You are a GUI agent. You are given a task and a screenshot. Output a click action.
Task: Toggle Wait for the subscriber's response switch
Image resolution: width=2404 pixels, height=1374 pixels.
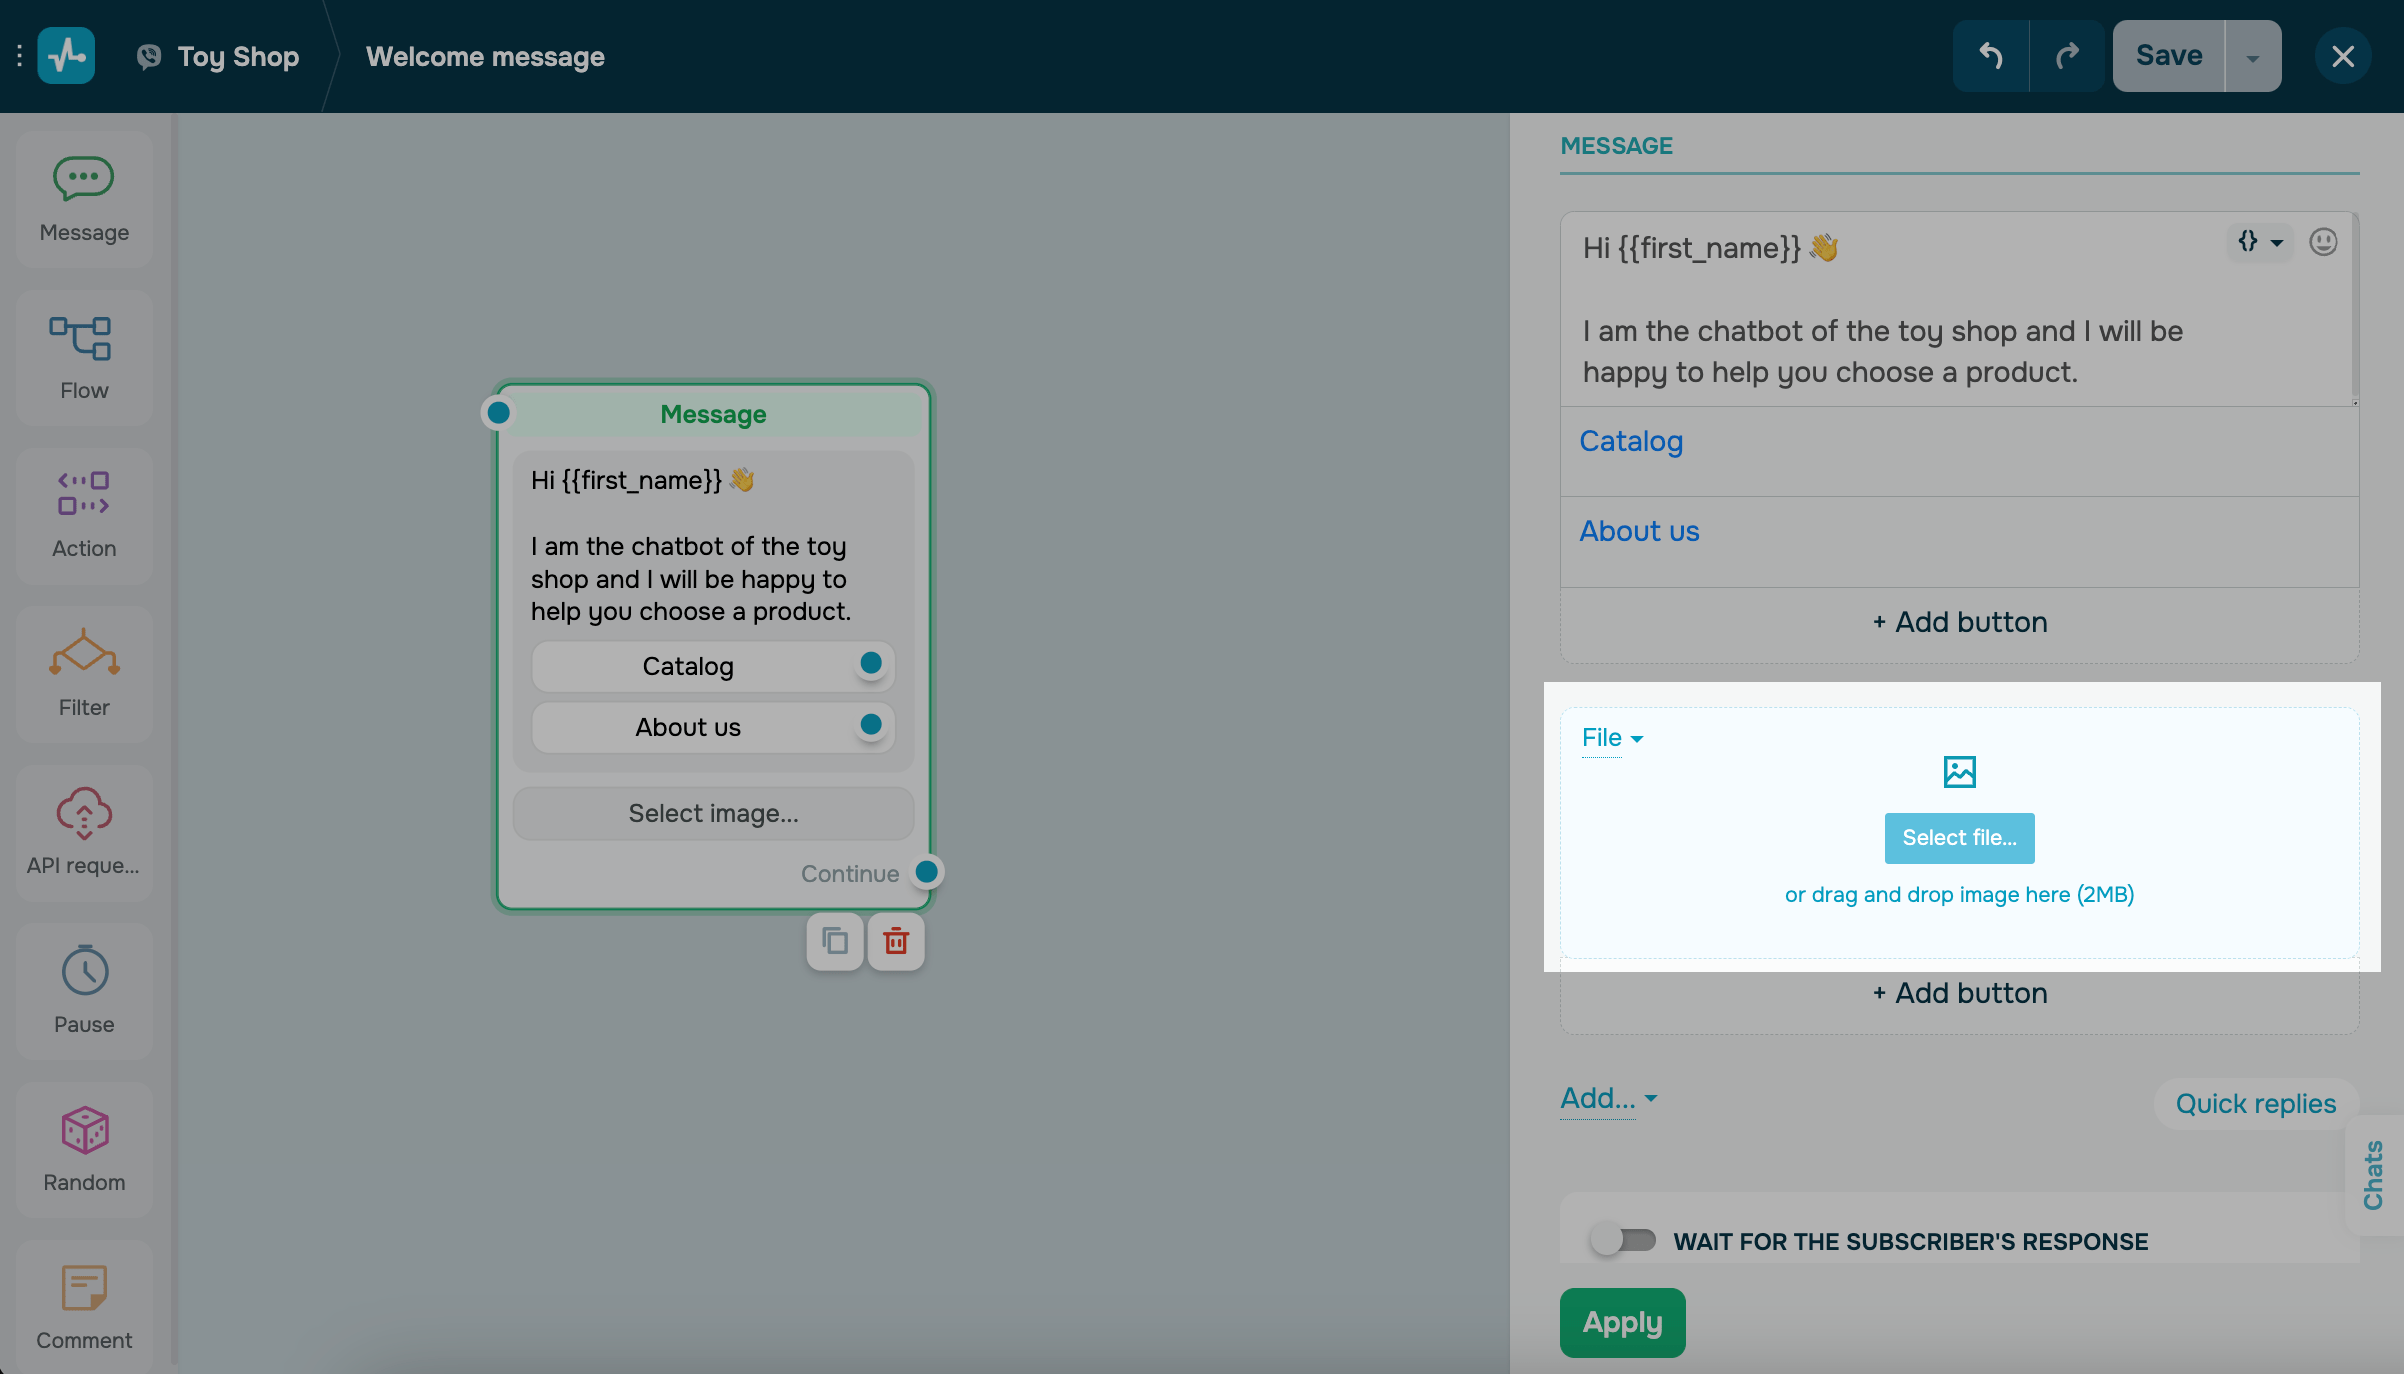(x=1623, y=1240)
